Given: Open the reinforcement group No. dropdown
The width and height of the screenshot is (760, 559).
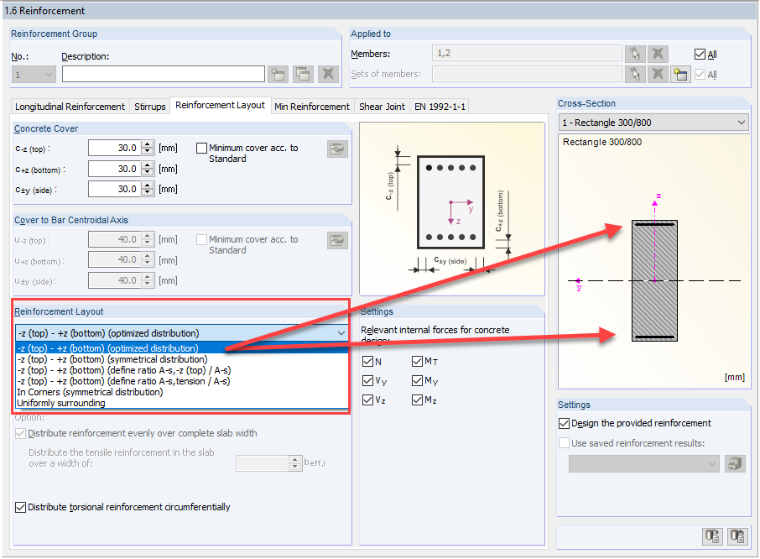Looking at the screenshot, I should [34, 74].
